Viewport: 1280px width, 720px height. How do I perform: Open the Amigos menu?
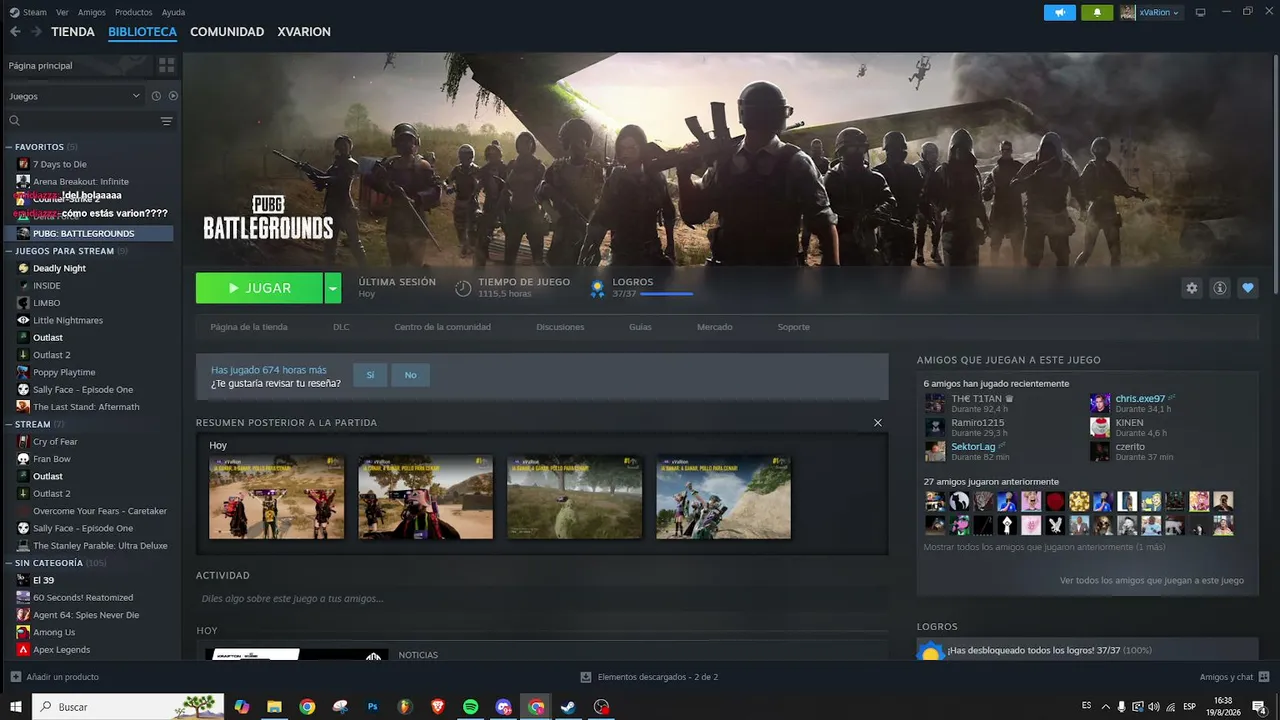(91, 12)
